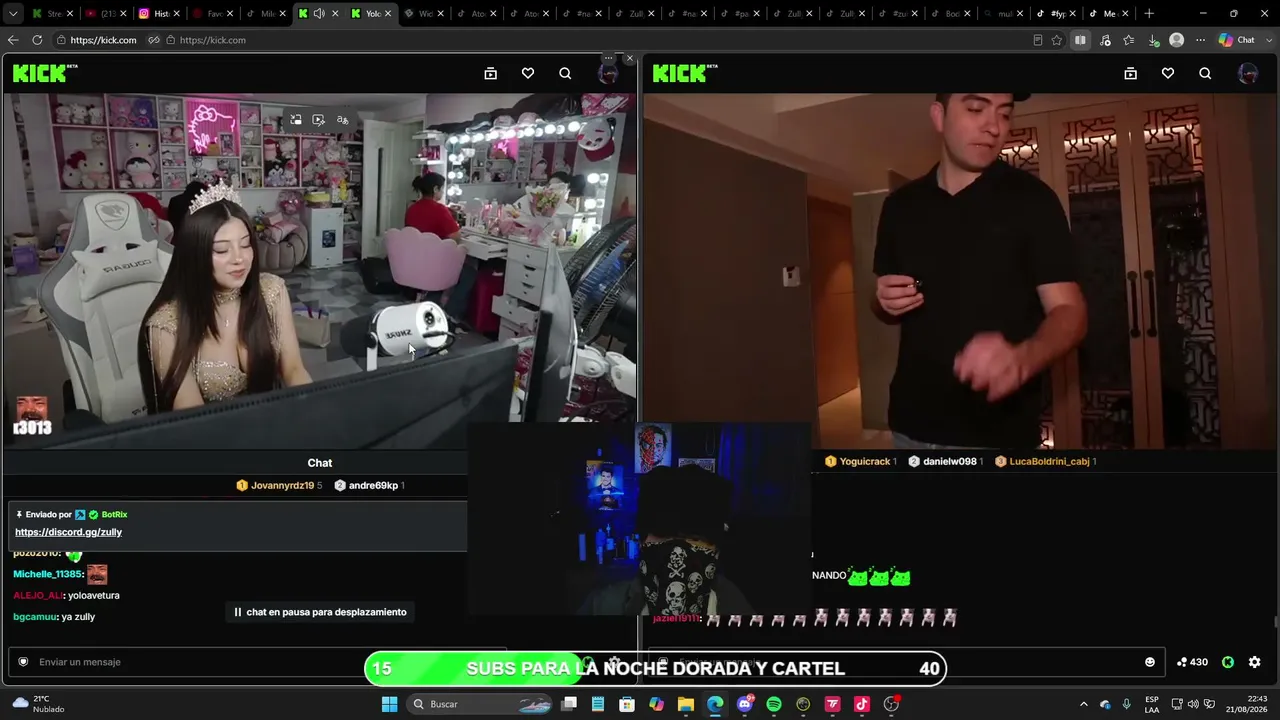Open the emote picker in right chat

(1150, 662)
